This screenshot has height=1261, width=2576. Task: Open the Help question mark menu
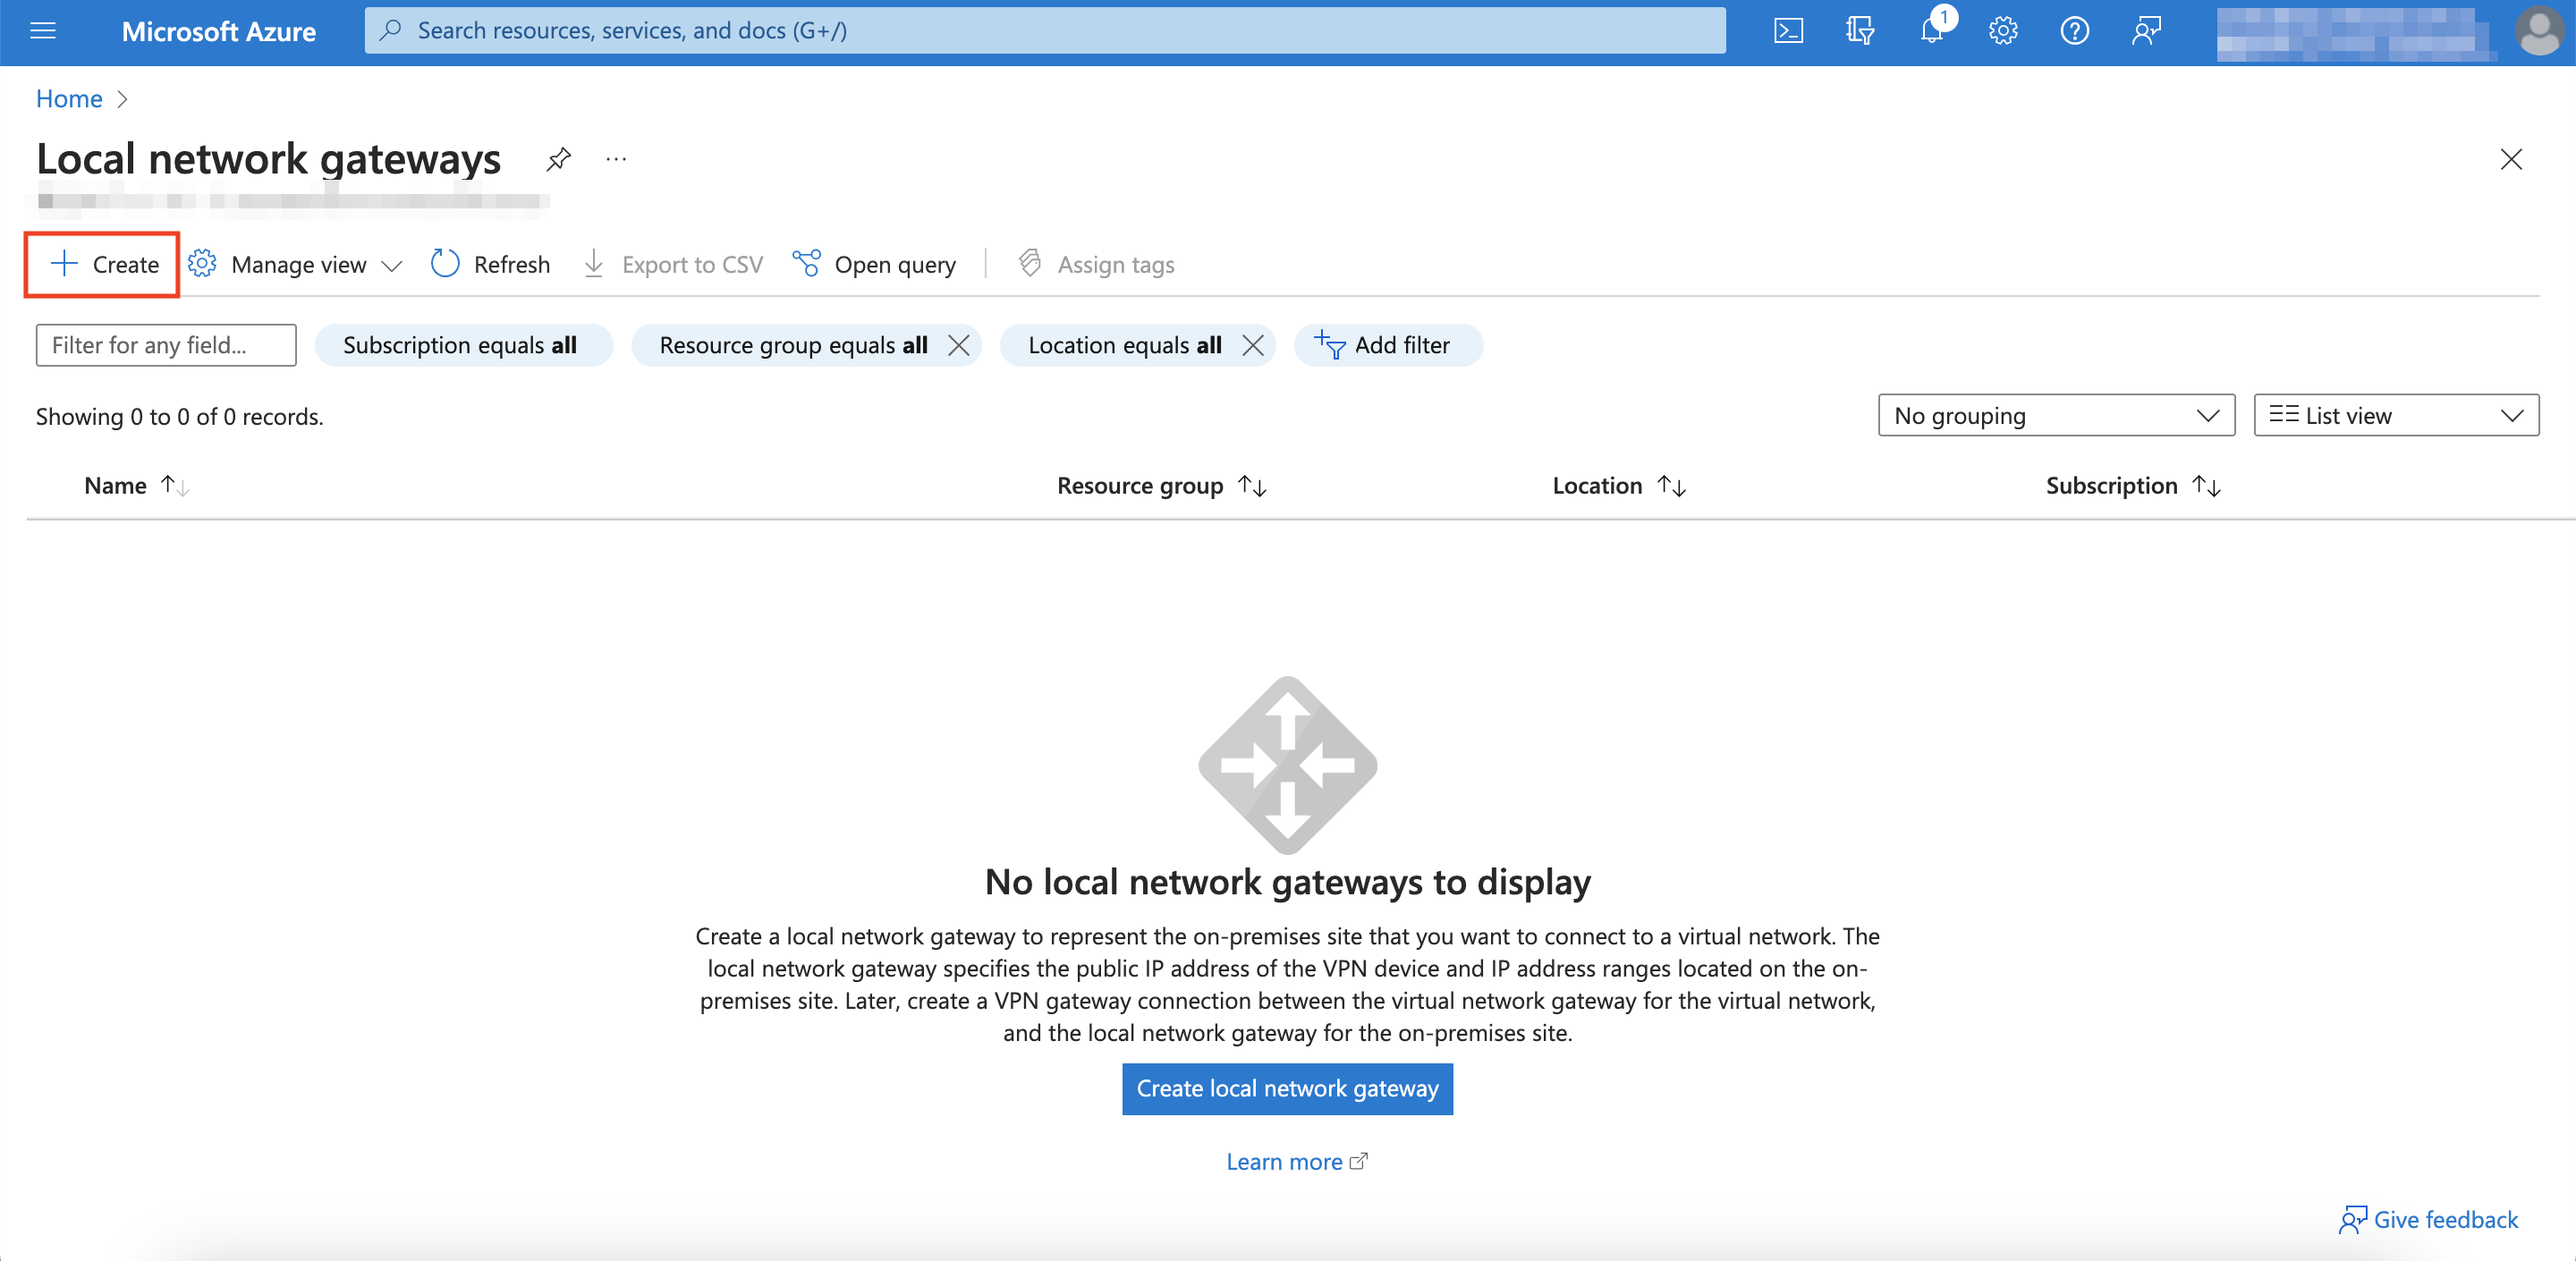[x=2074, y=30]
